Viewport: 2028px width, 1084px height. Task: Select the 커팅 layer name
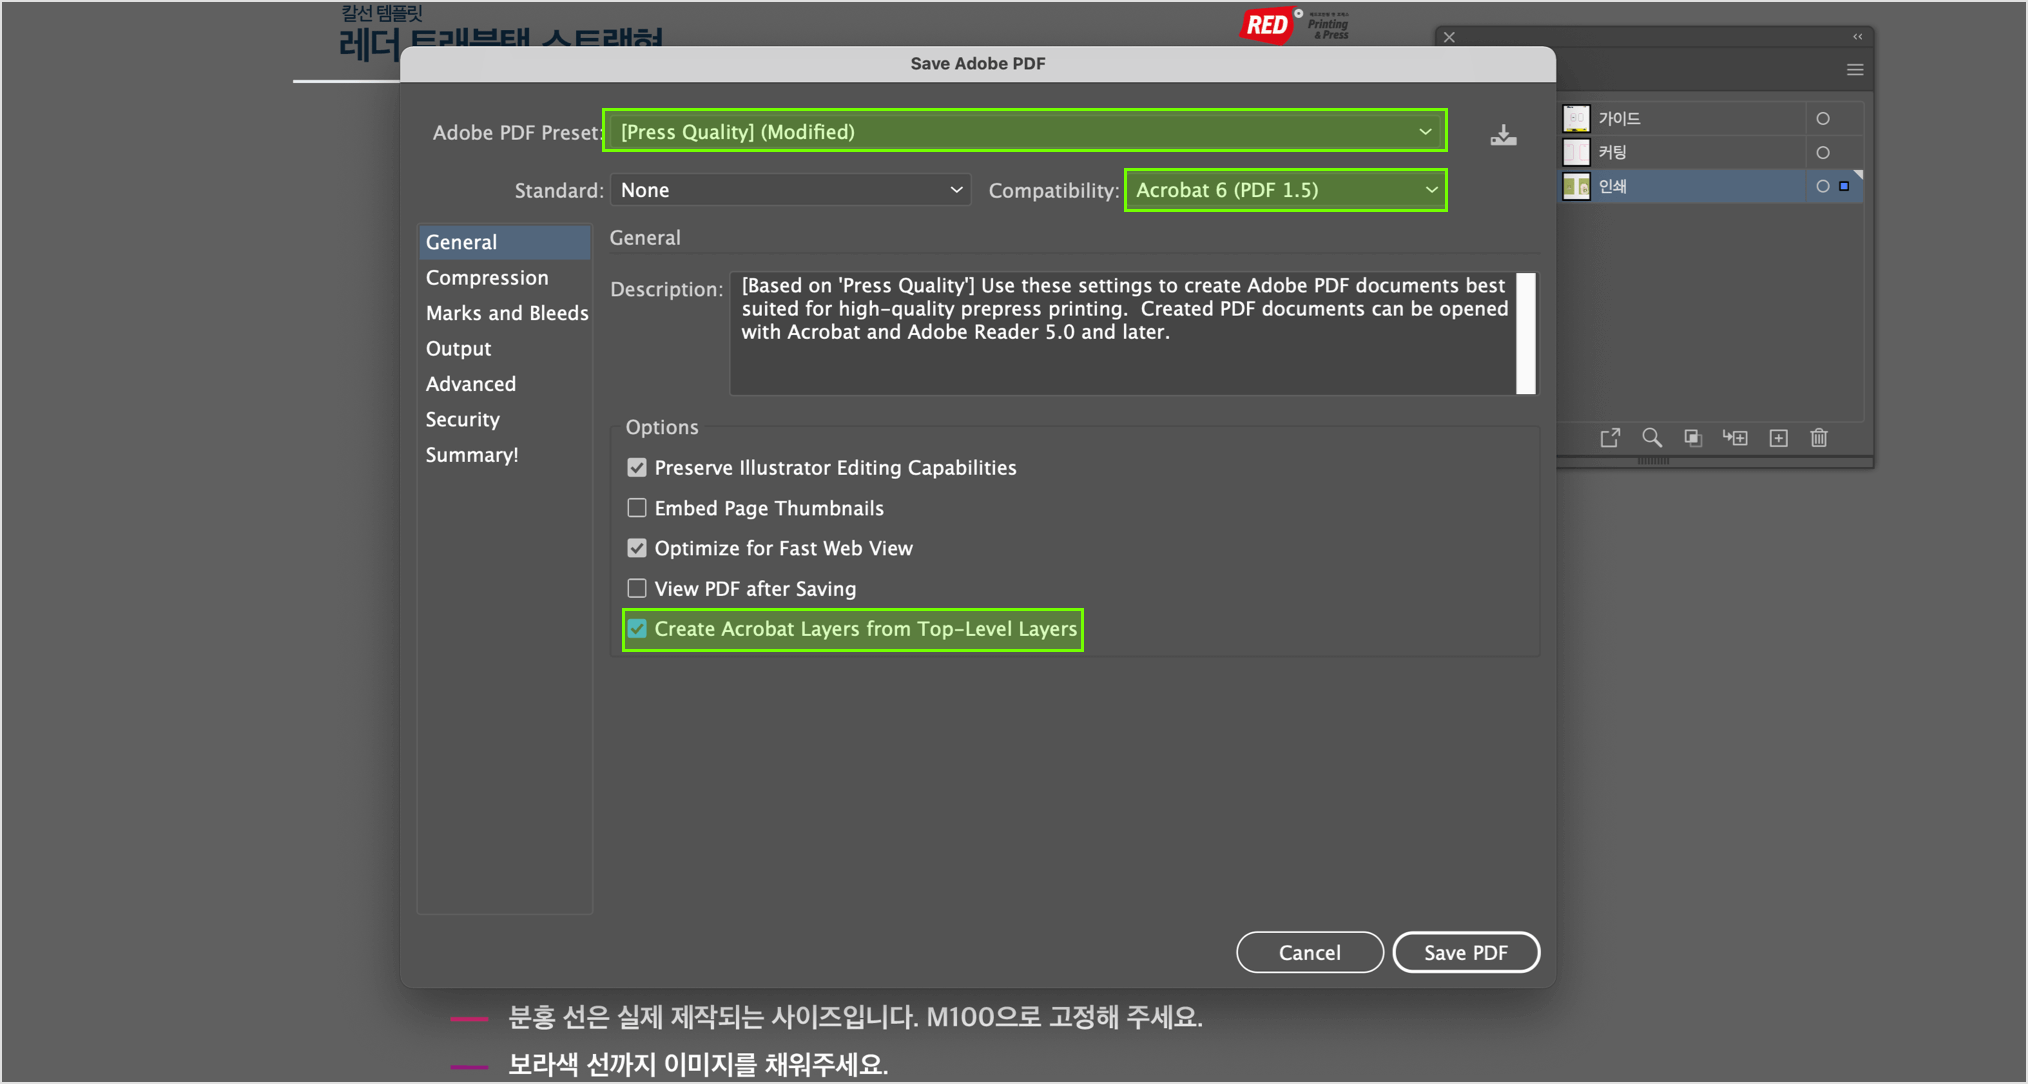(1612, 153)
